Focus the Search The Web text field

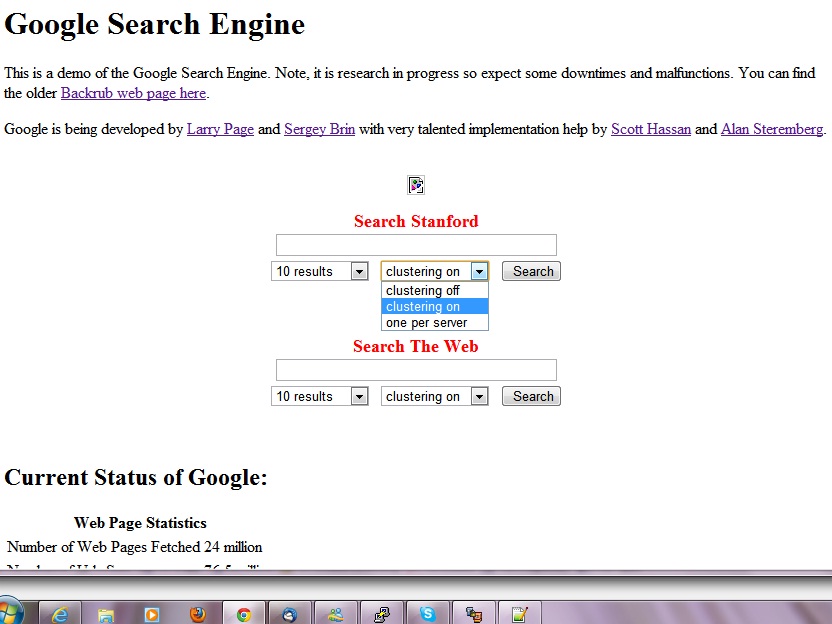(x=416, y=370)
